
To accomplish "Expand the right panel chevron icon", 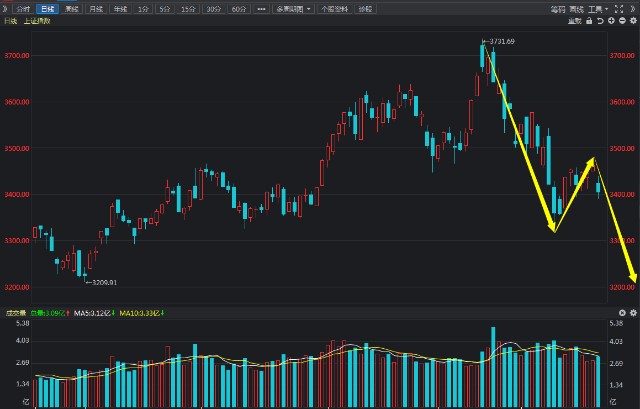I will point(633,9).
